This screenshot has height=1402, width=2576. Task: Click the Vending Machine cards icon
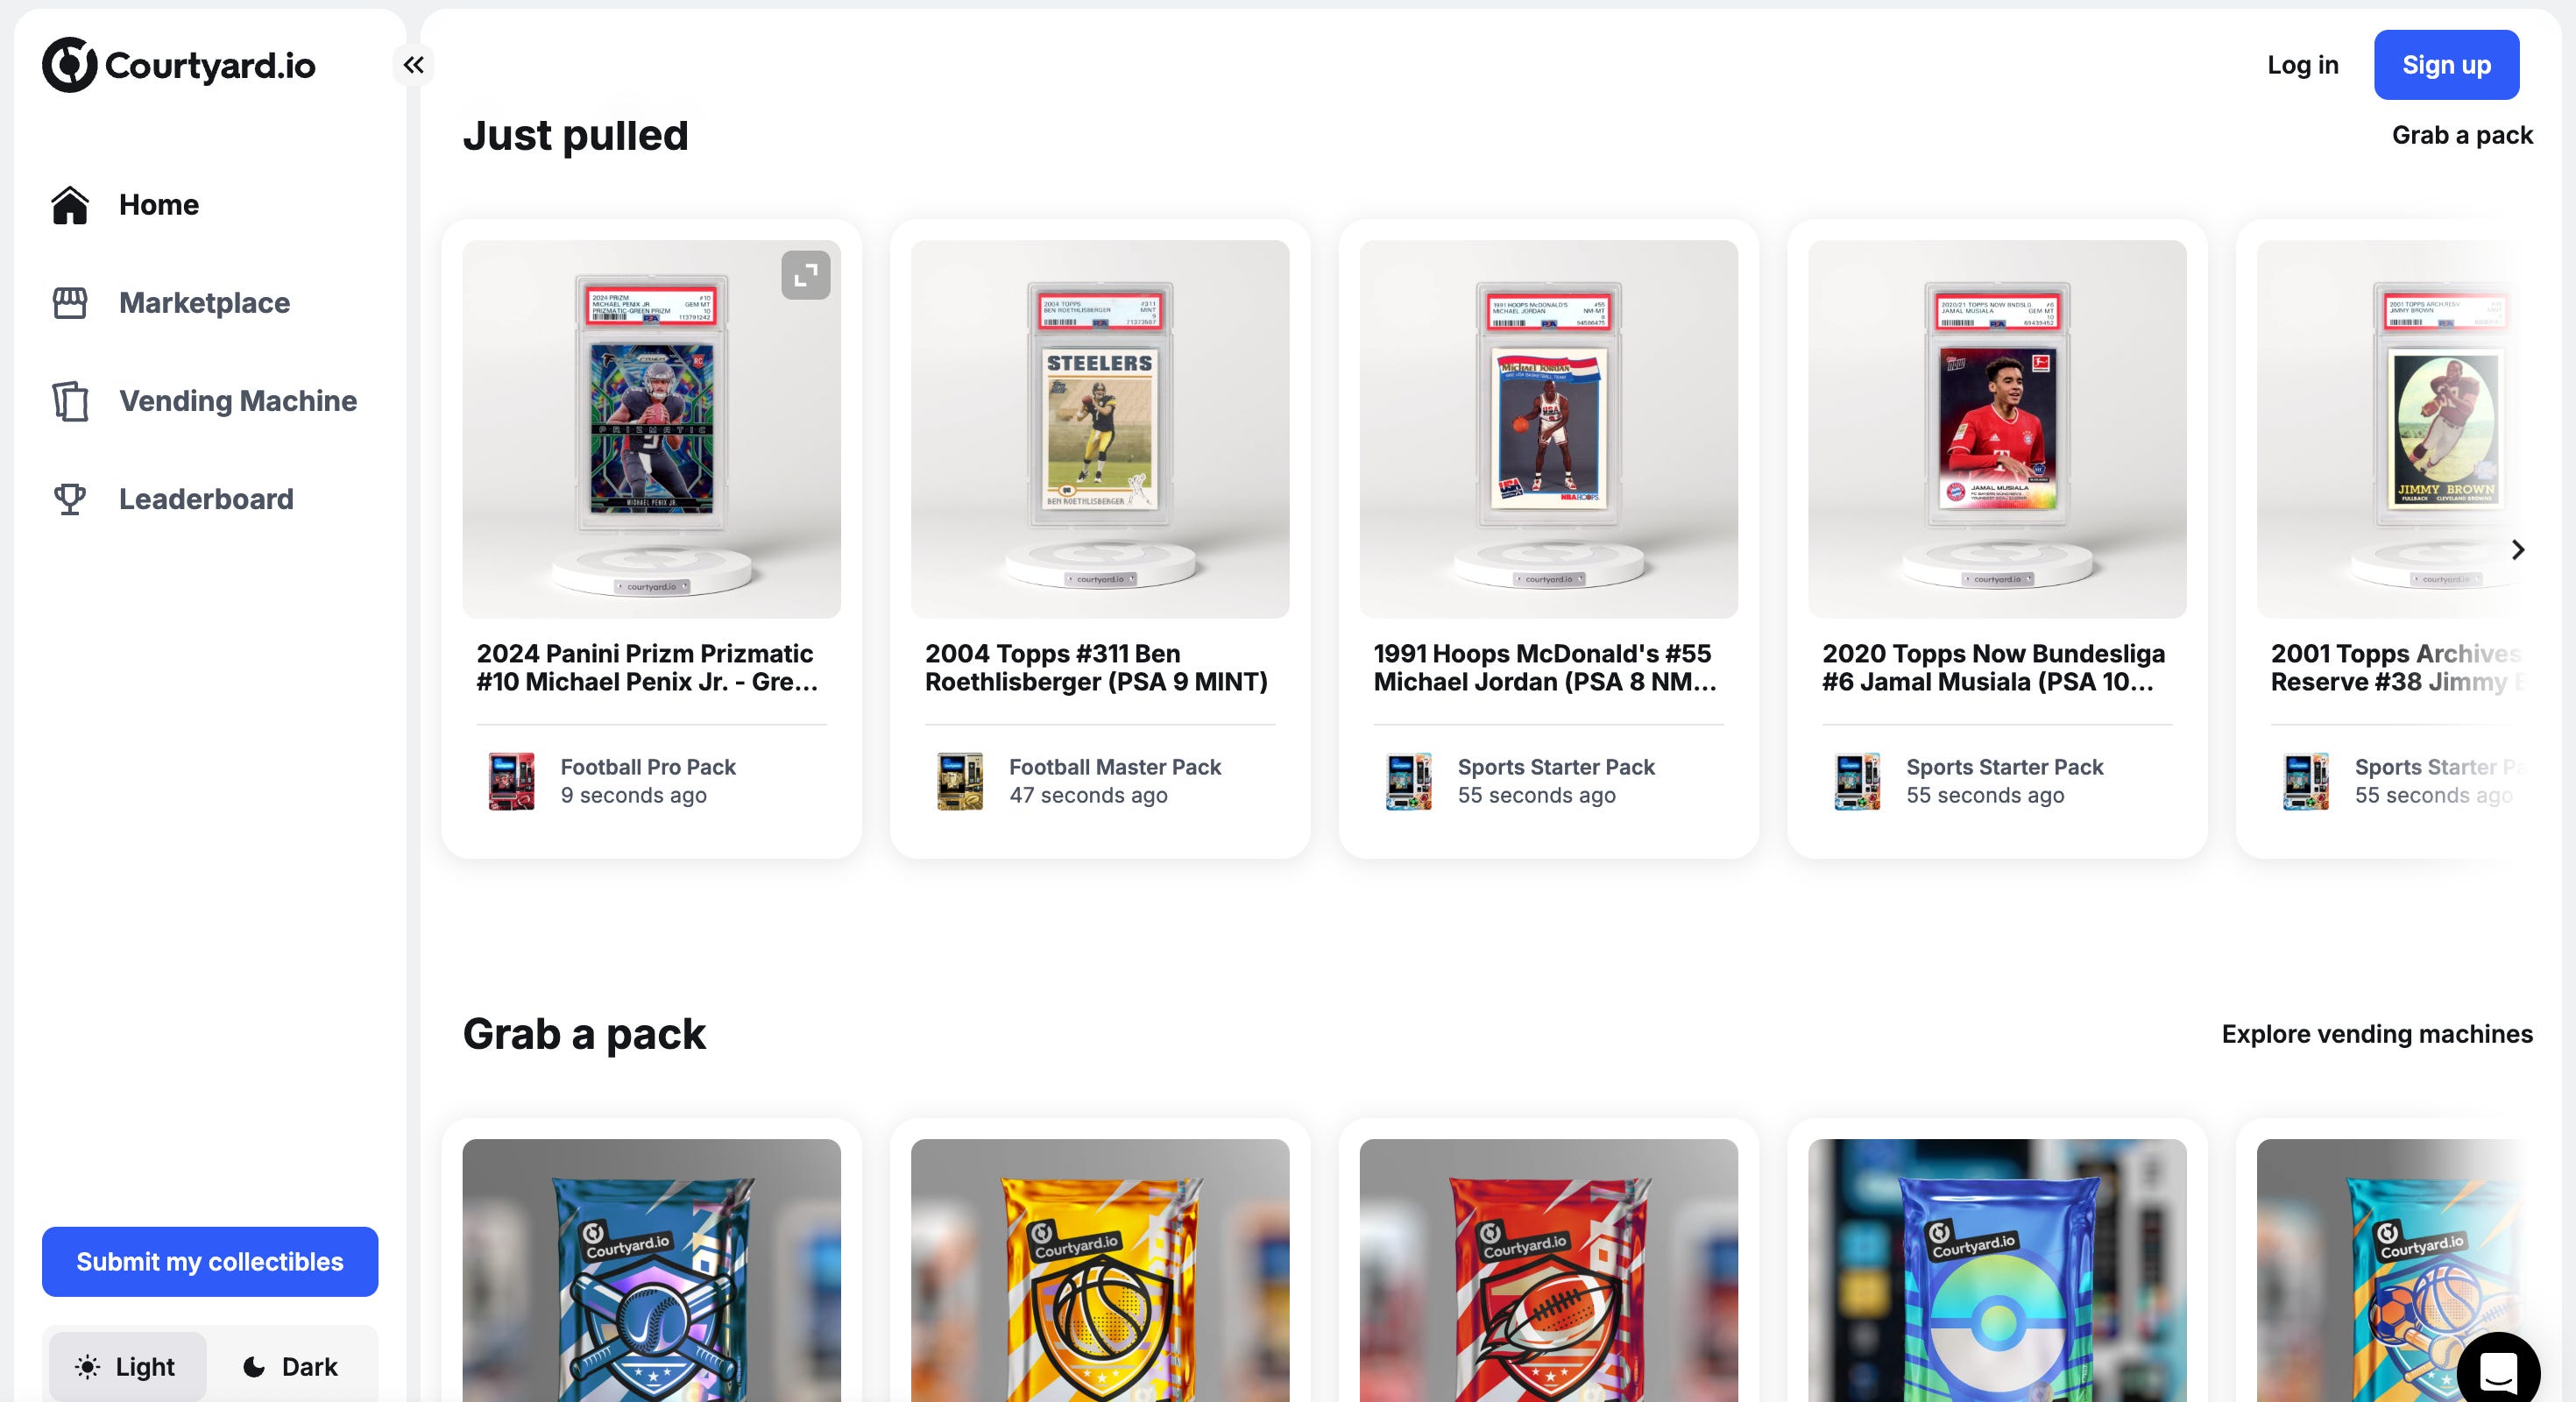point(70,401)
